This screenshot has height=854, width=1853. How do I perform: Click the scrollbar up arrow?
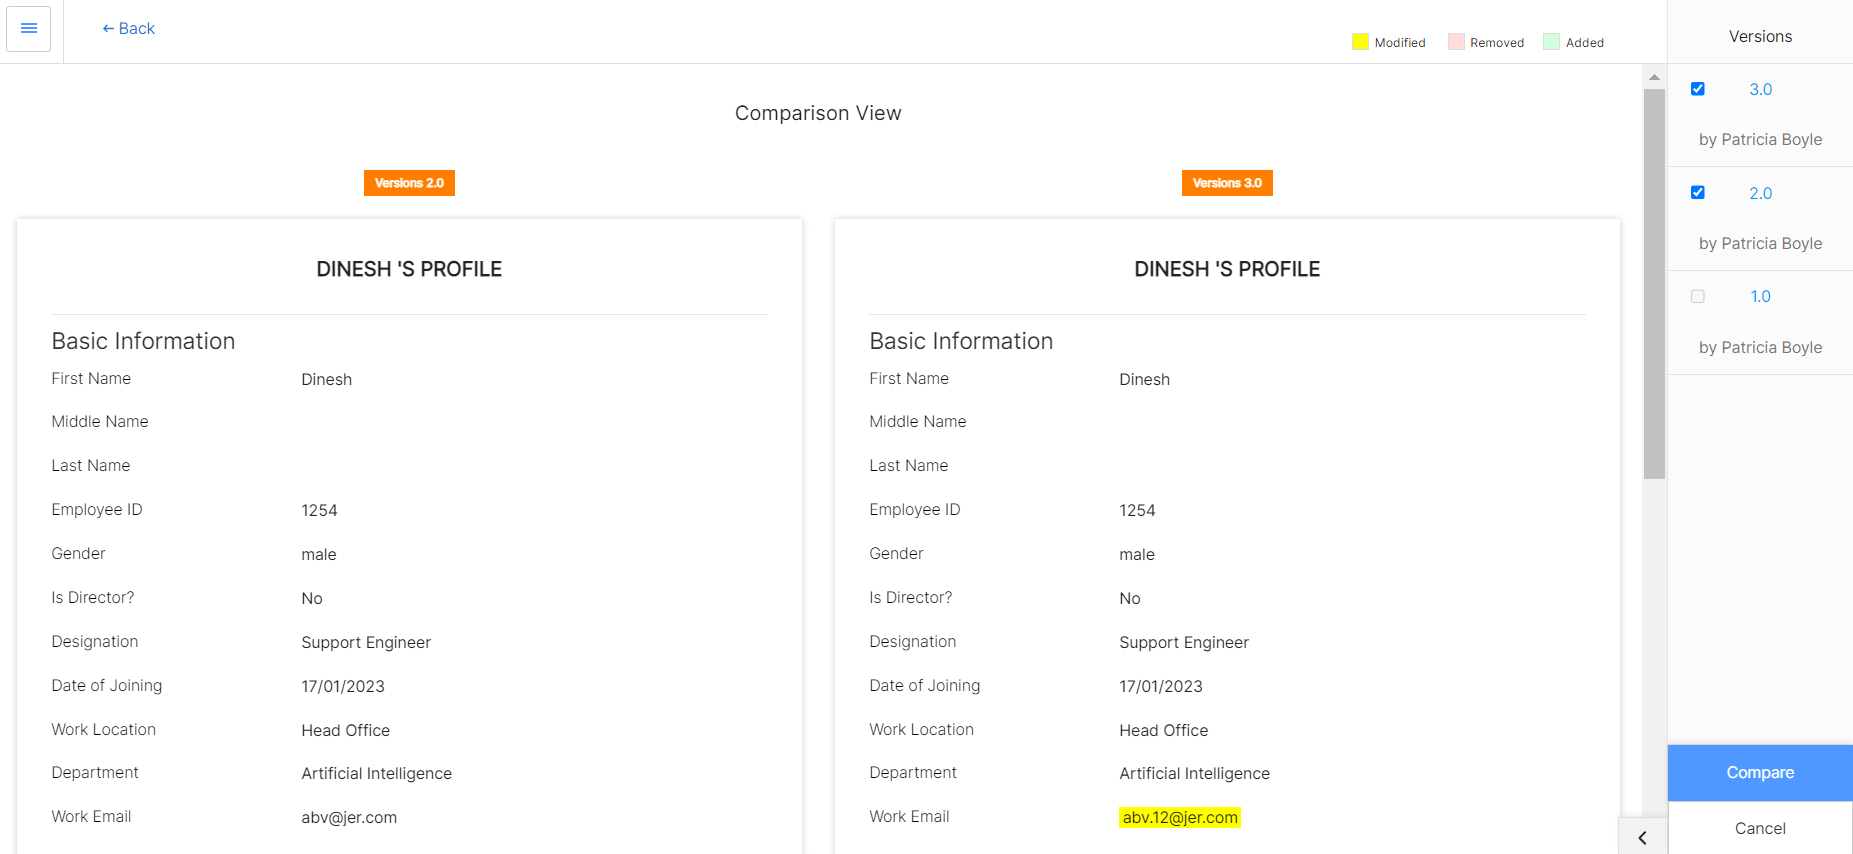point(1654,77)
